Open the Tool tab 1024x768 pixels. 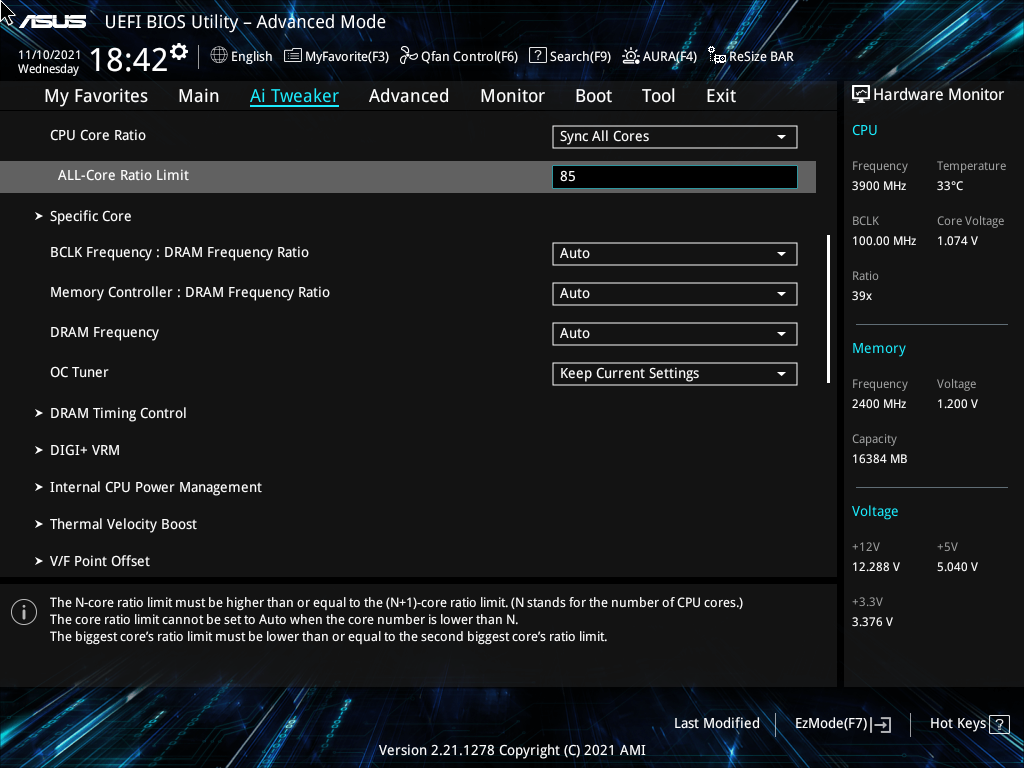click(658, 96)
